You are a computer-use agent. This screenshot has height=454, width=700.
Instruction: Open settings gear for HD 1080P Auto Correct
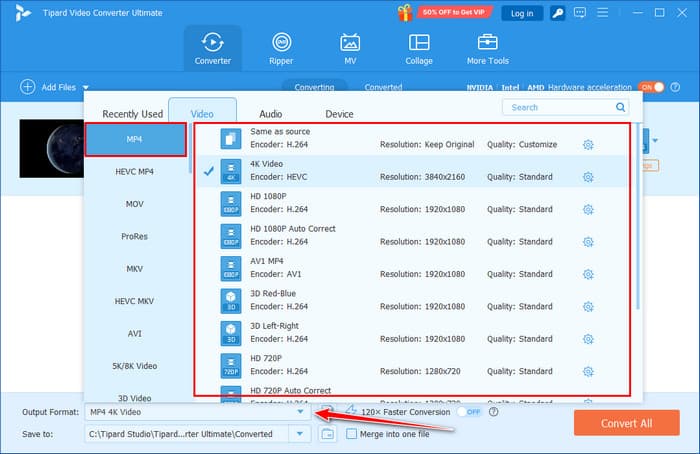[x=588, y=242]
